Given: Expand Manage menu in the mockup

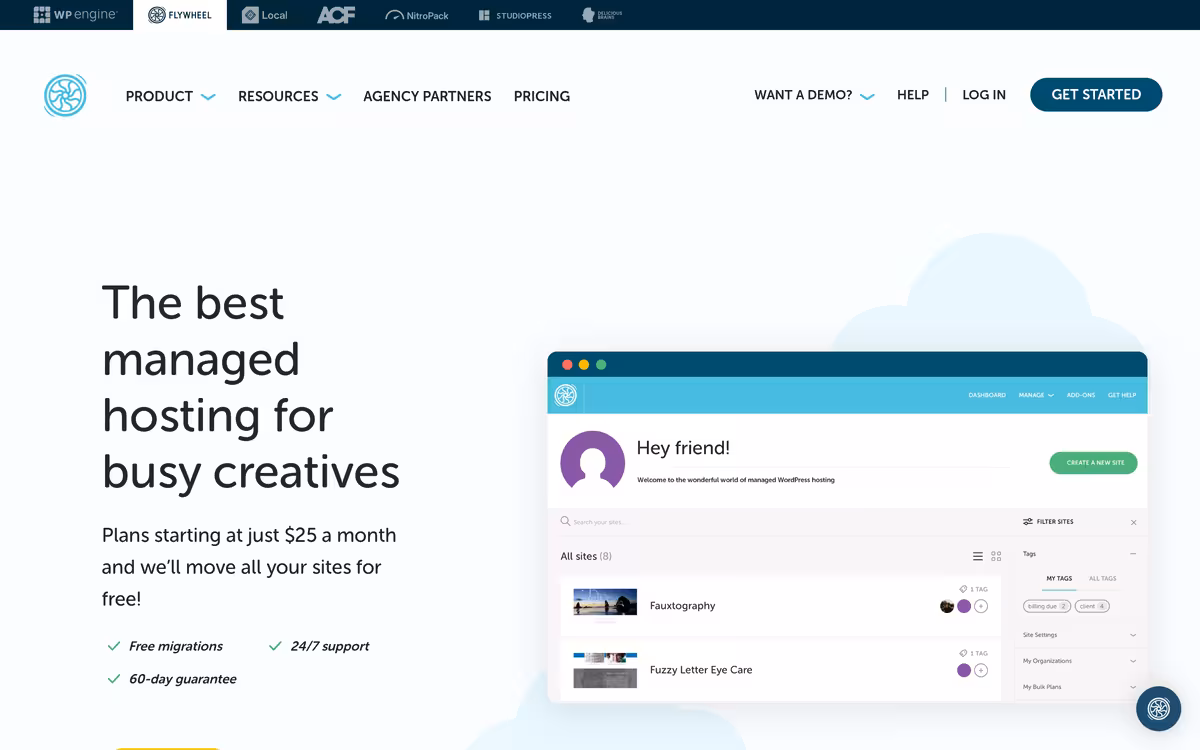Looking at the screenshot, I should point(1036,395).
